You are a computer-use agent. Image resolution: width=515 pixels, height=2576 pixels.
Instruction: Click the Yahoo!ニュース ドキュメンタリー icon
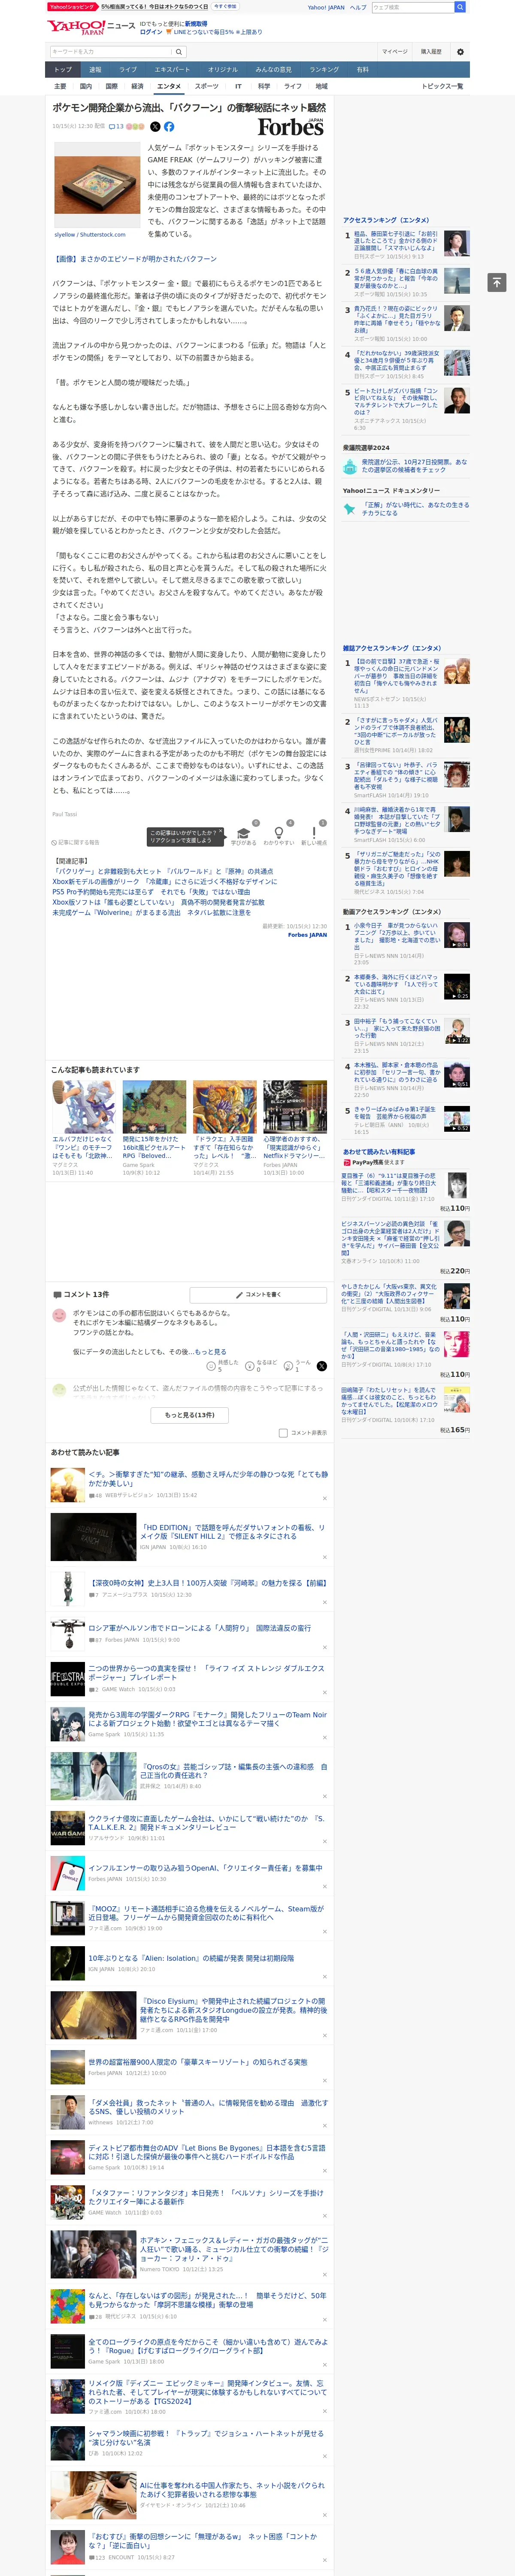(350, 509)
